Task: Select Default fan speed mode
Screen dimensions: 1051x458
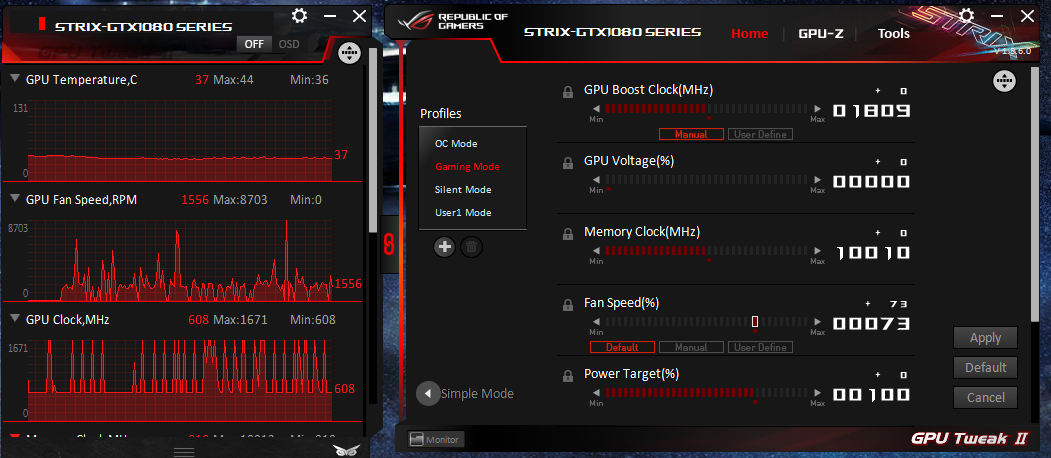Action: pos(623,347)
